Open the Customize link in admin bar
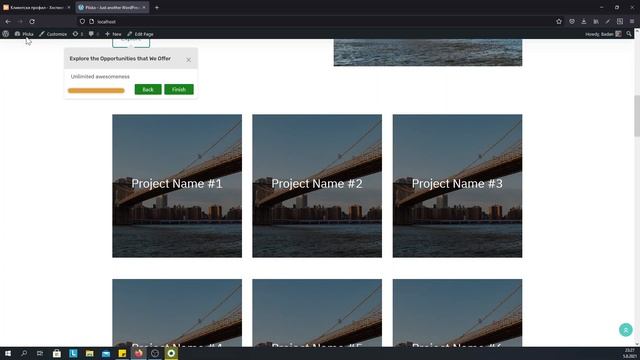Viewport: 640px width, 360px height. point(53,34)
